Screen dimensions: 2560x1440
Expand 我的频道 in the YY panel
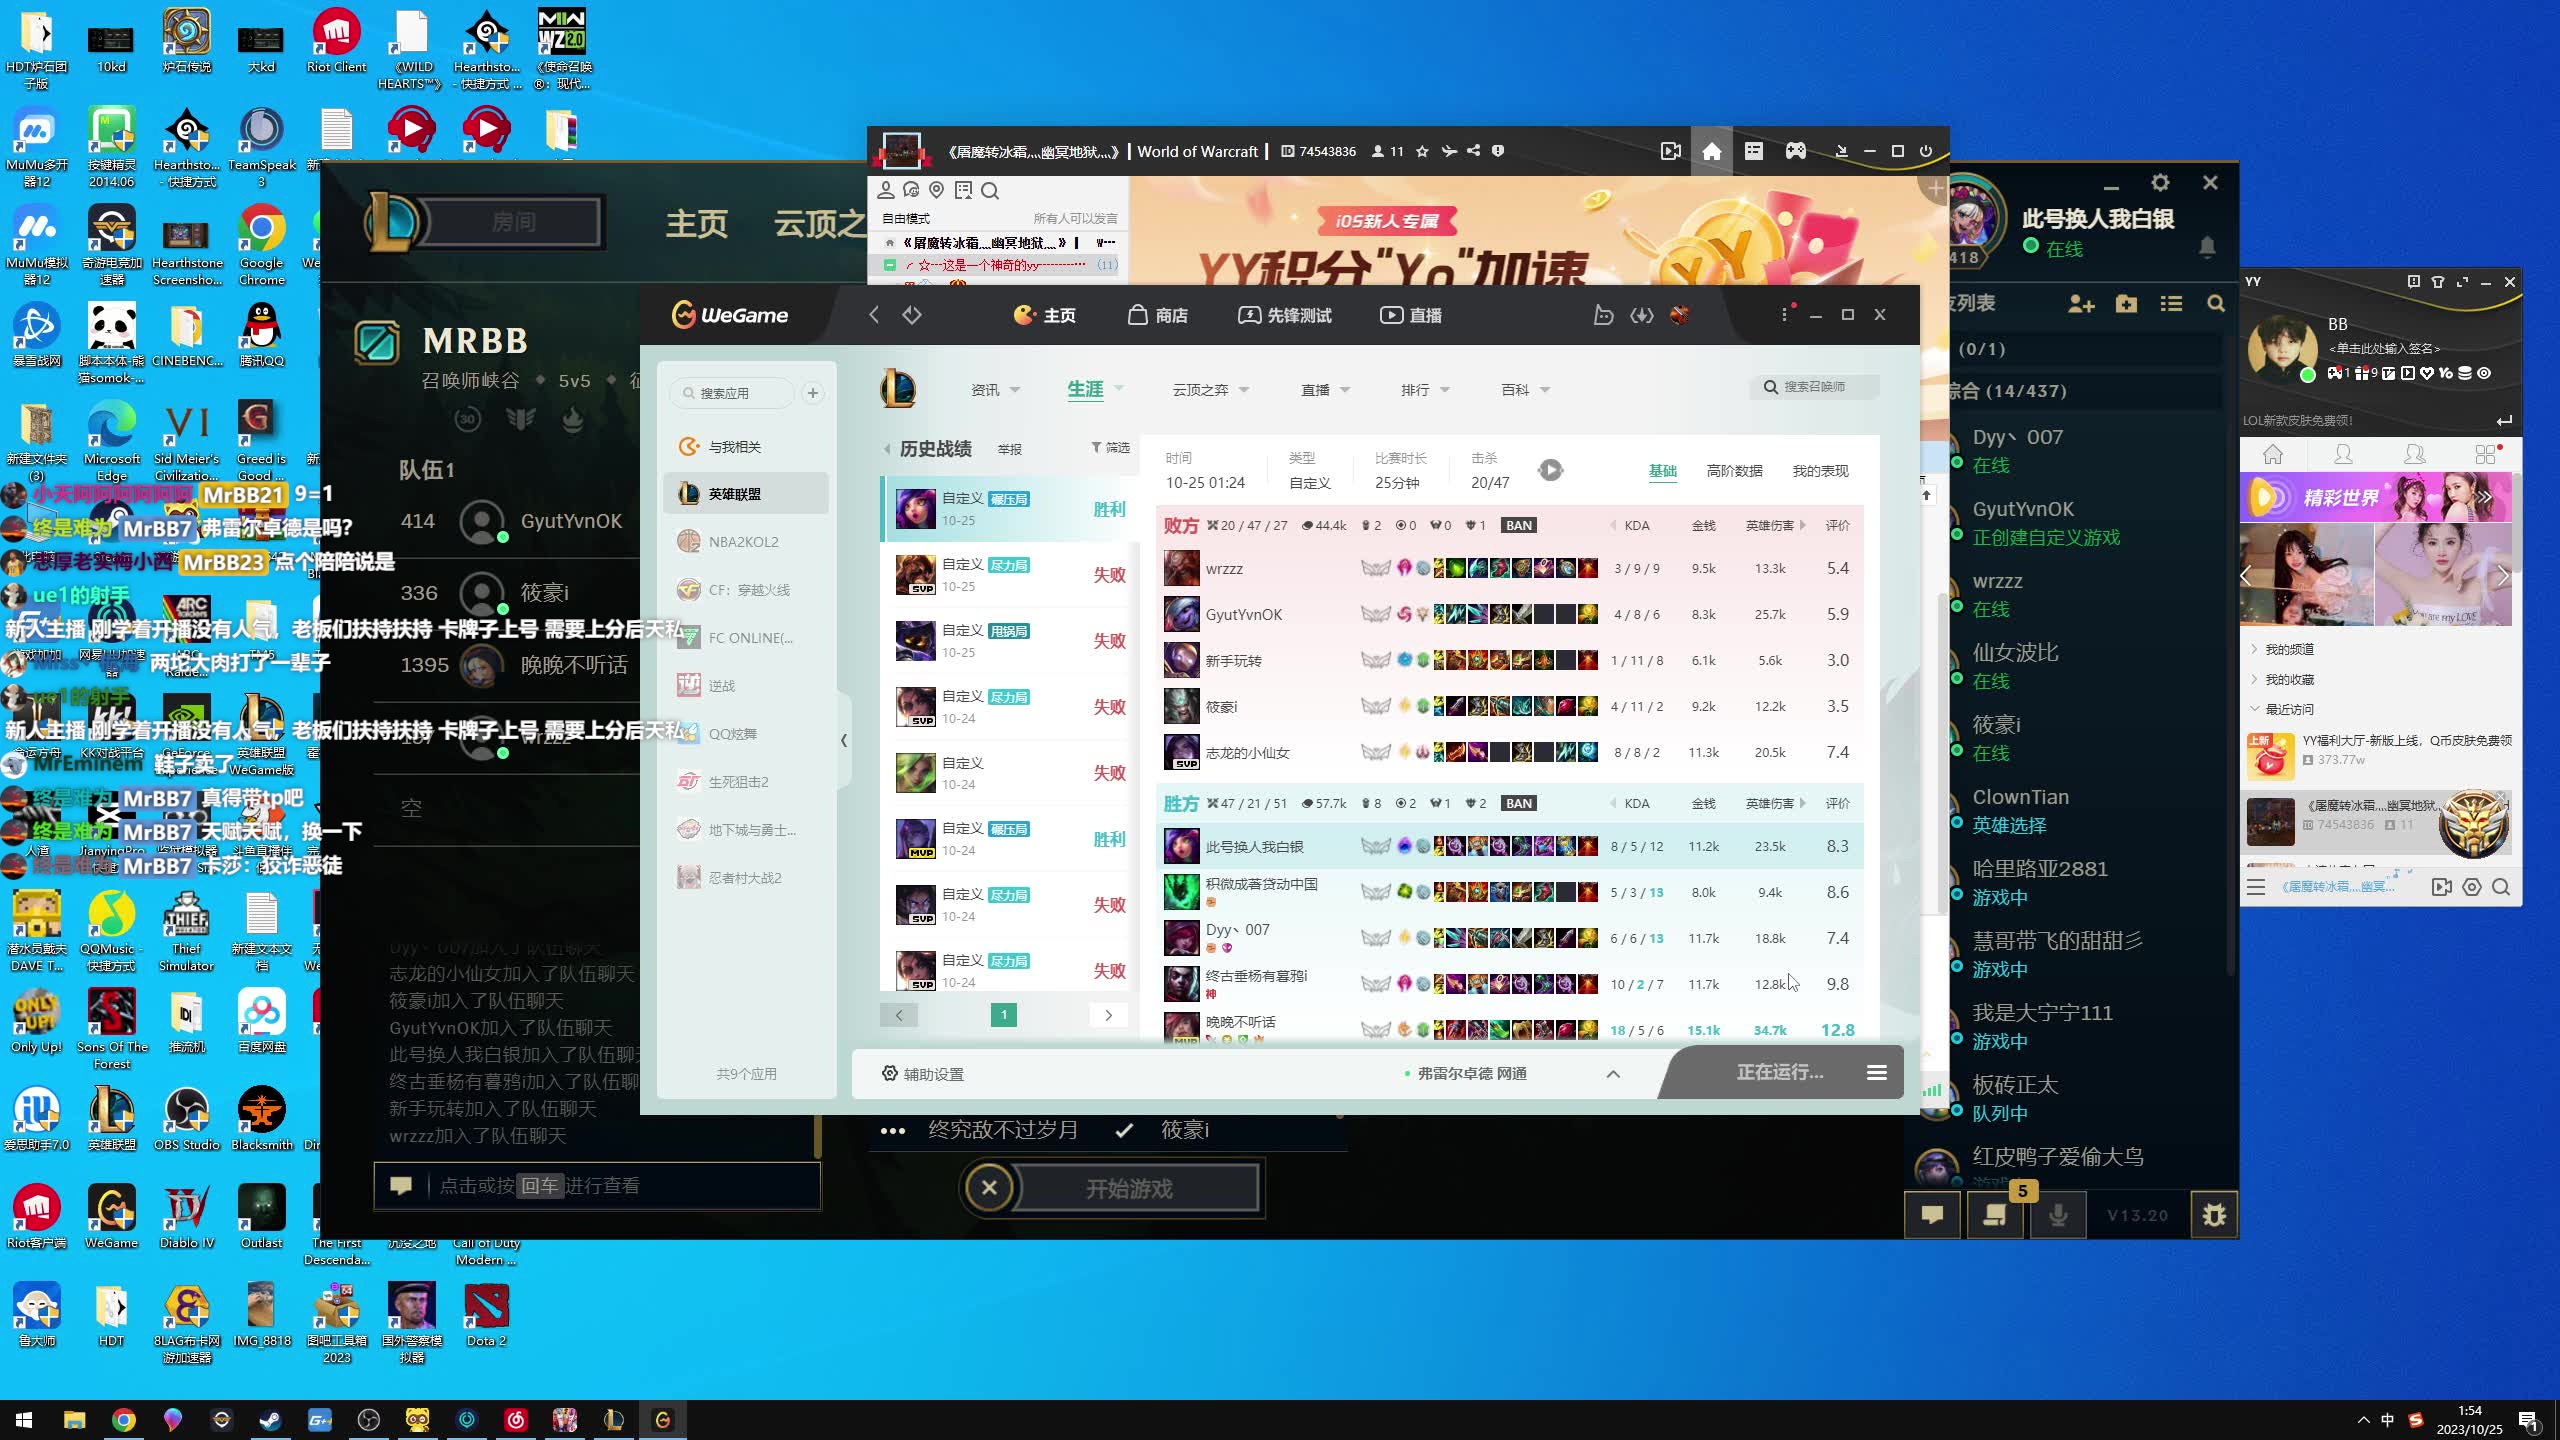(2289, 649)
